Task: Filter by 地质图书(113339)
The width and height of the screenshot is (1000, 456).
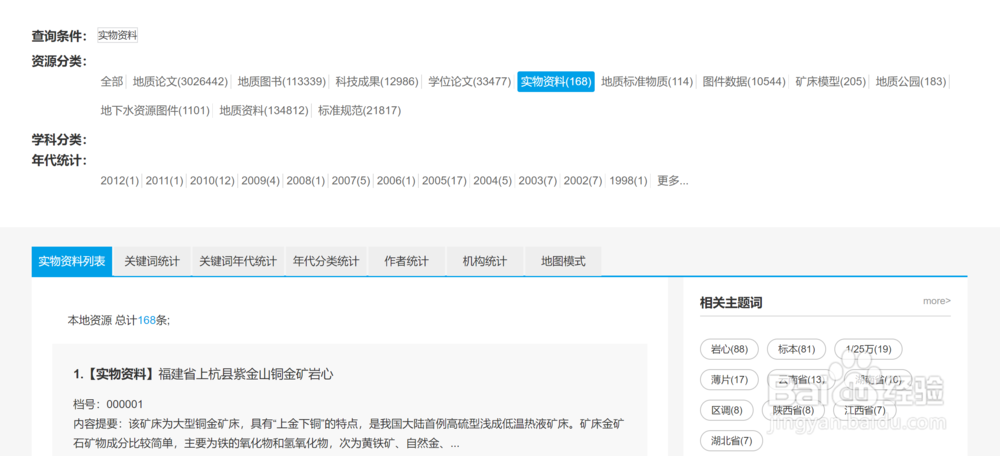Action: tap(282, 82)
